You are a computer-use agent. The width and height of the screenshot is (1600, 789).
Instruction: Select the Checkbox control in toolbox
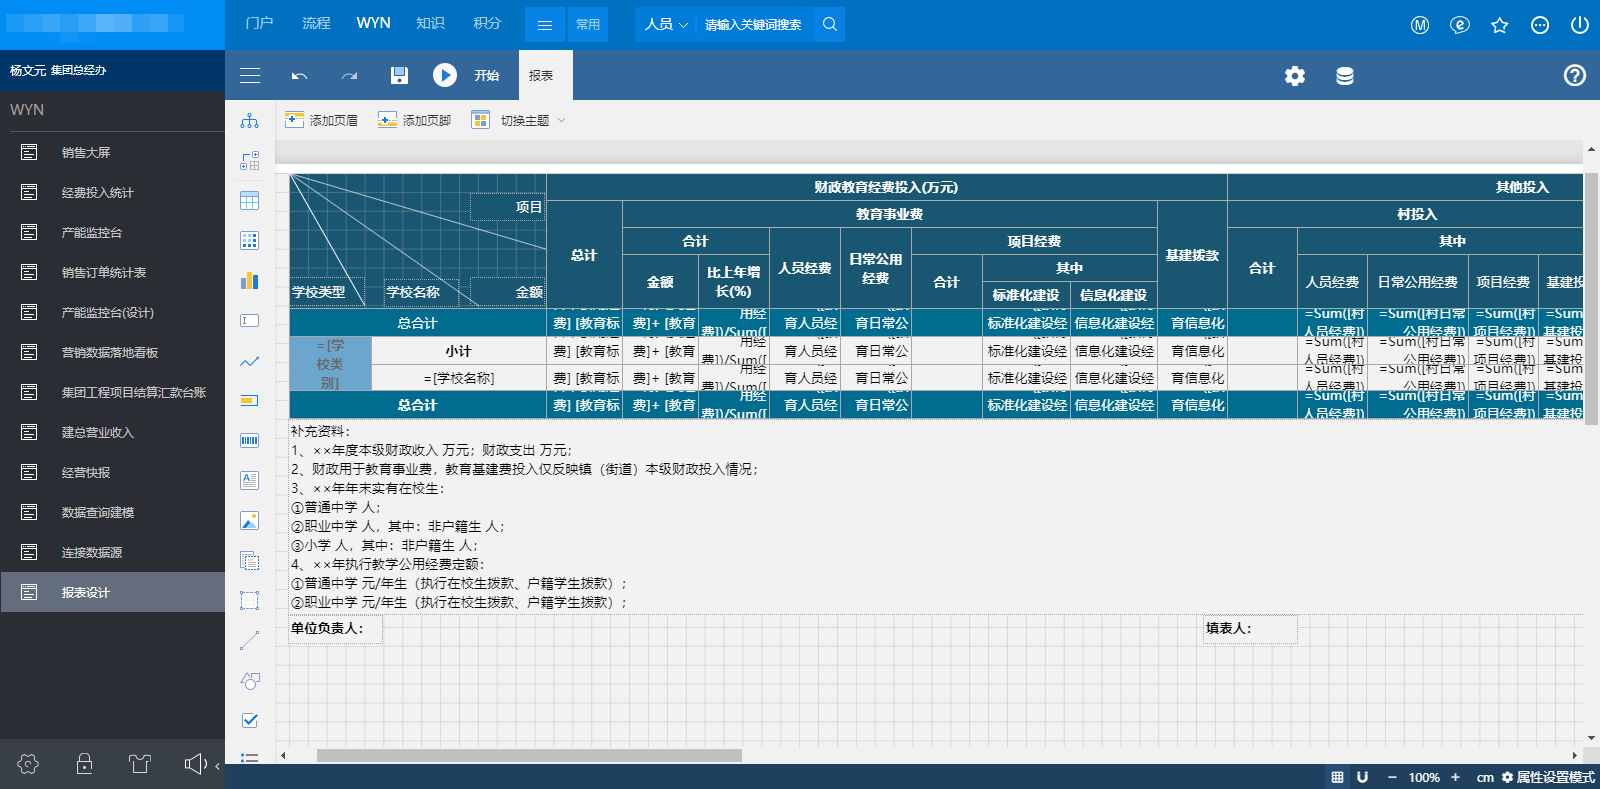(x=250, y=720)
